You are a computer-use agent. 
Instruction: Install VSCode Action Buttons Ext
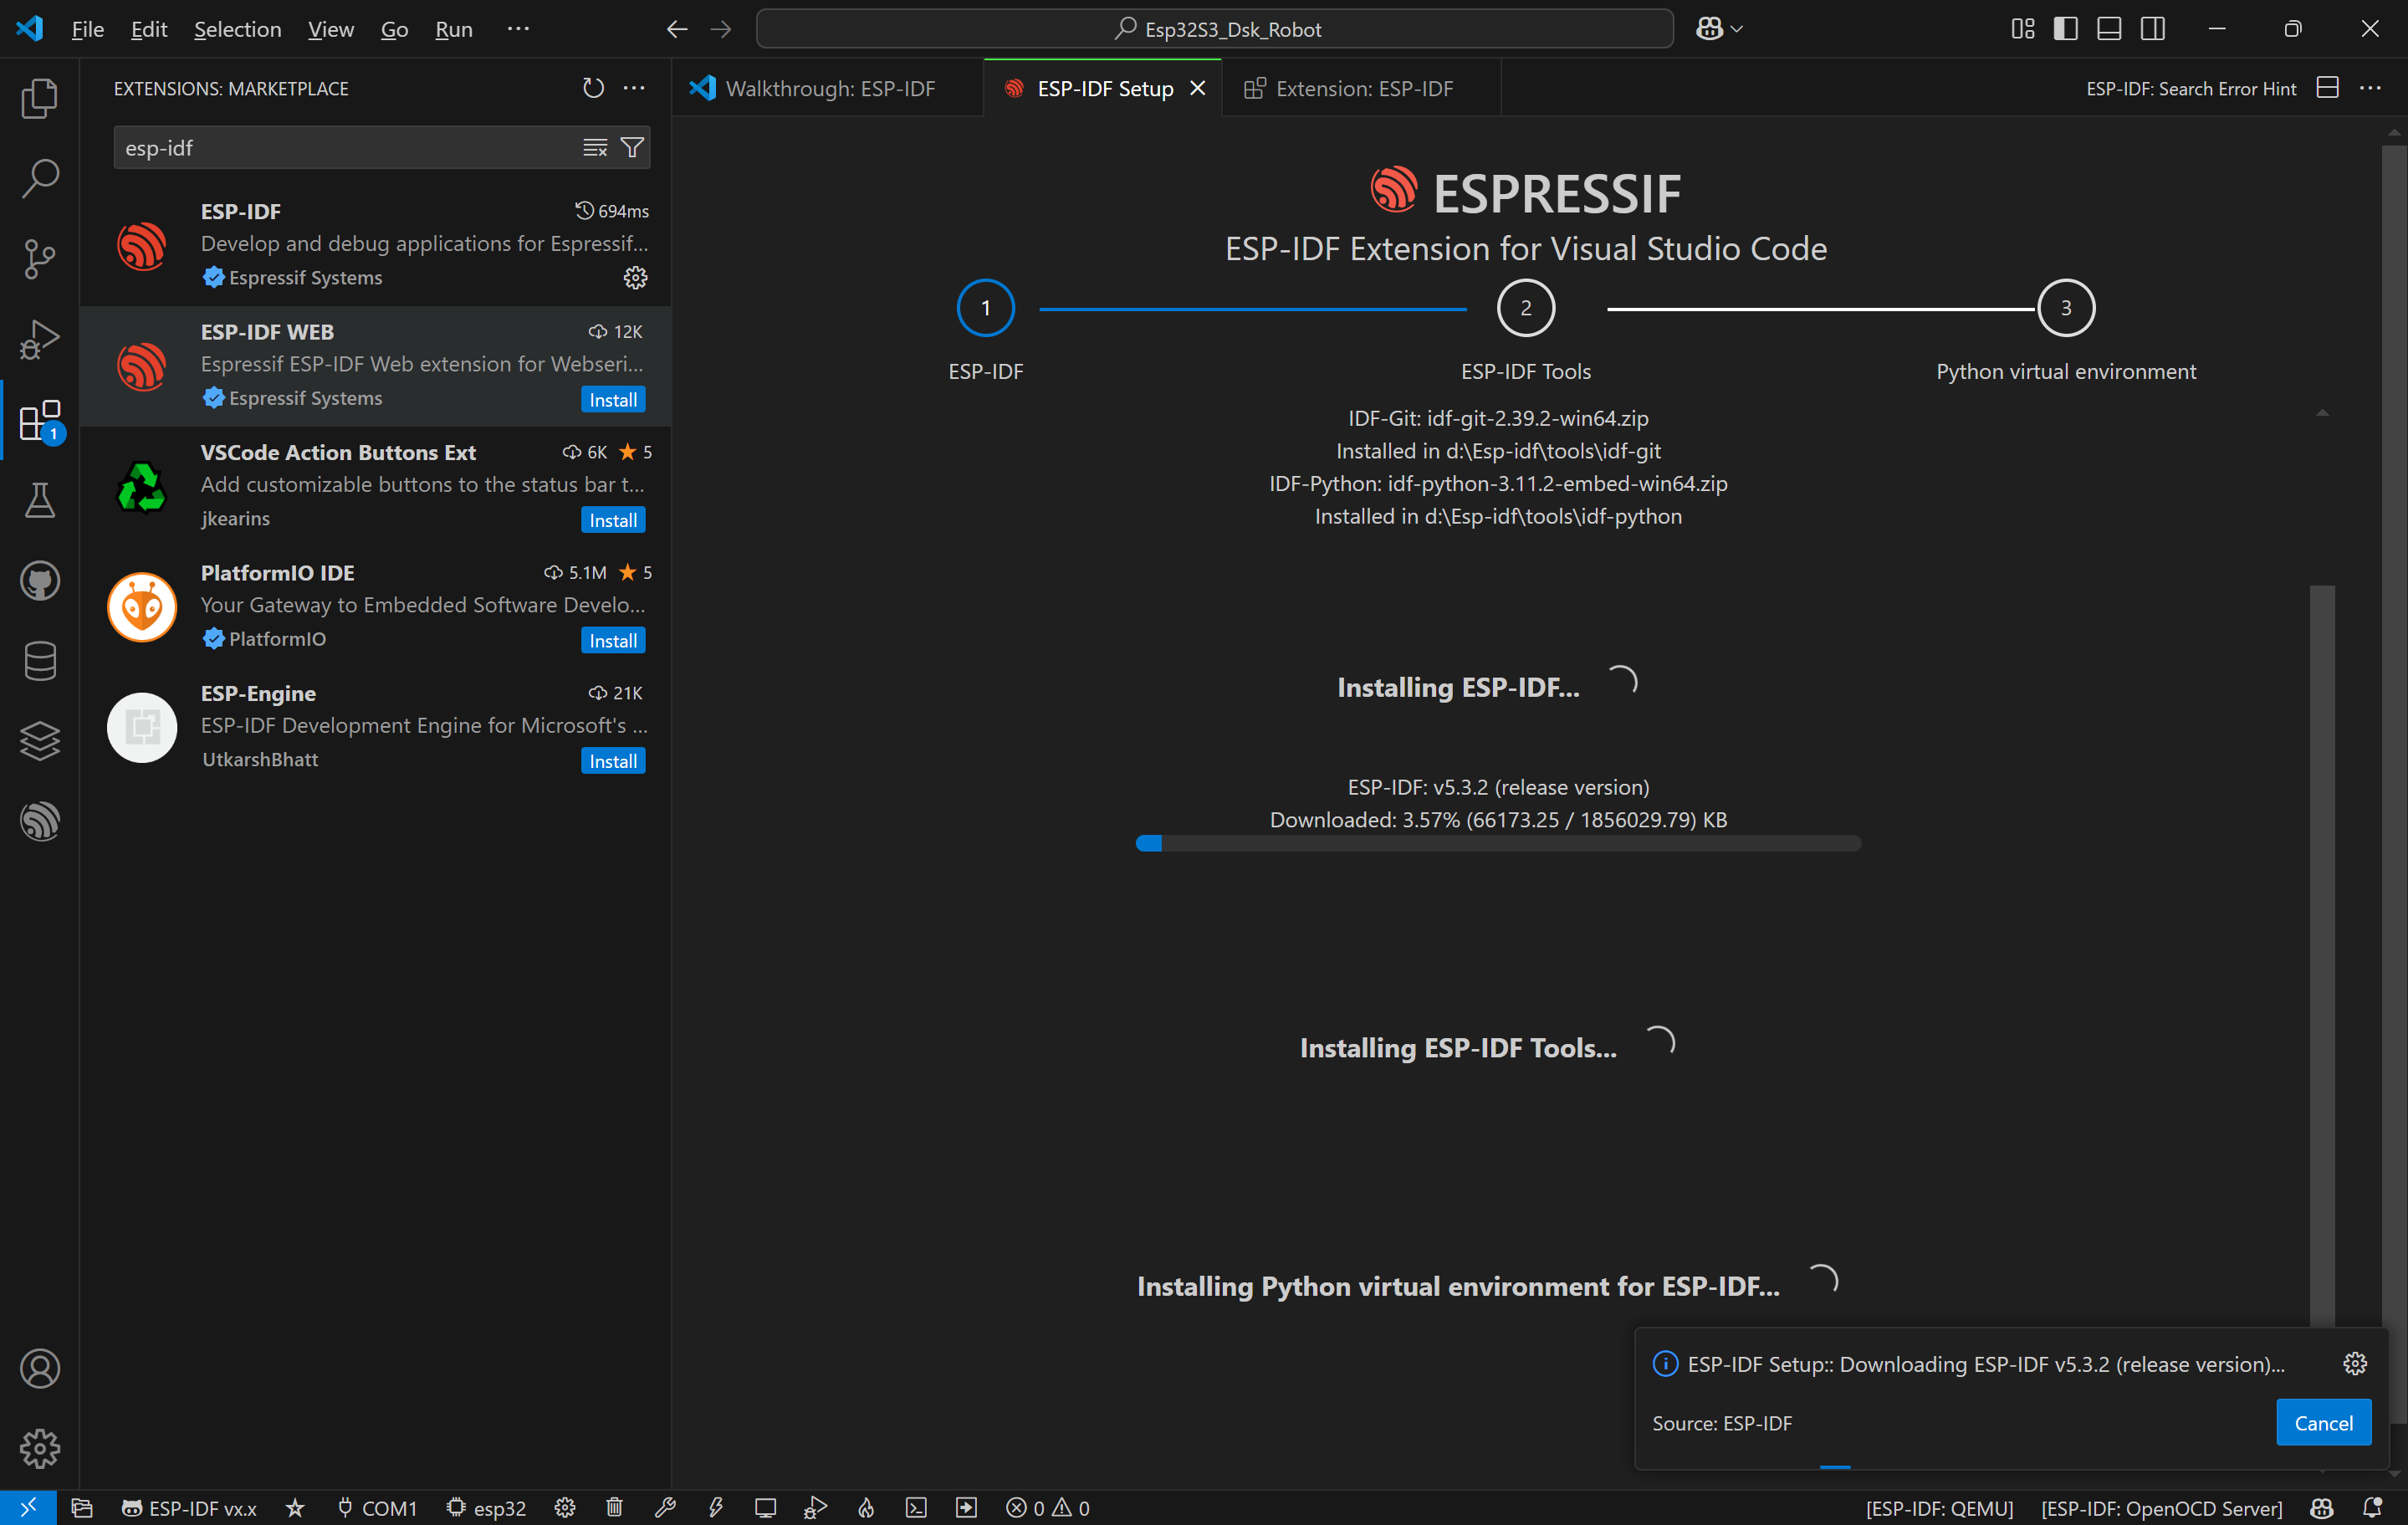(x=613, y=520)
